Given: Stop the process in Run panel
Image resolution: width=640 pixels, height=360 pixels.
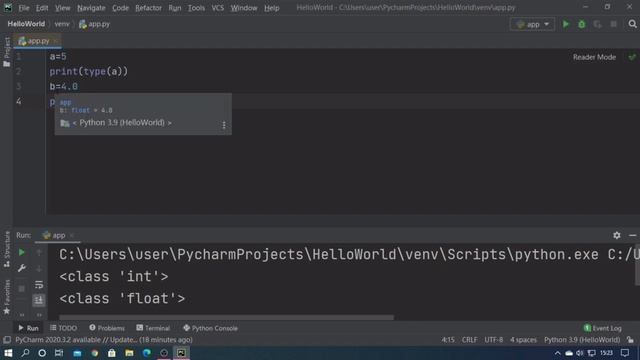Looking at the screenshot, I should [22, 289].
